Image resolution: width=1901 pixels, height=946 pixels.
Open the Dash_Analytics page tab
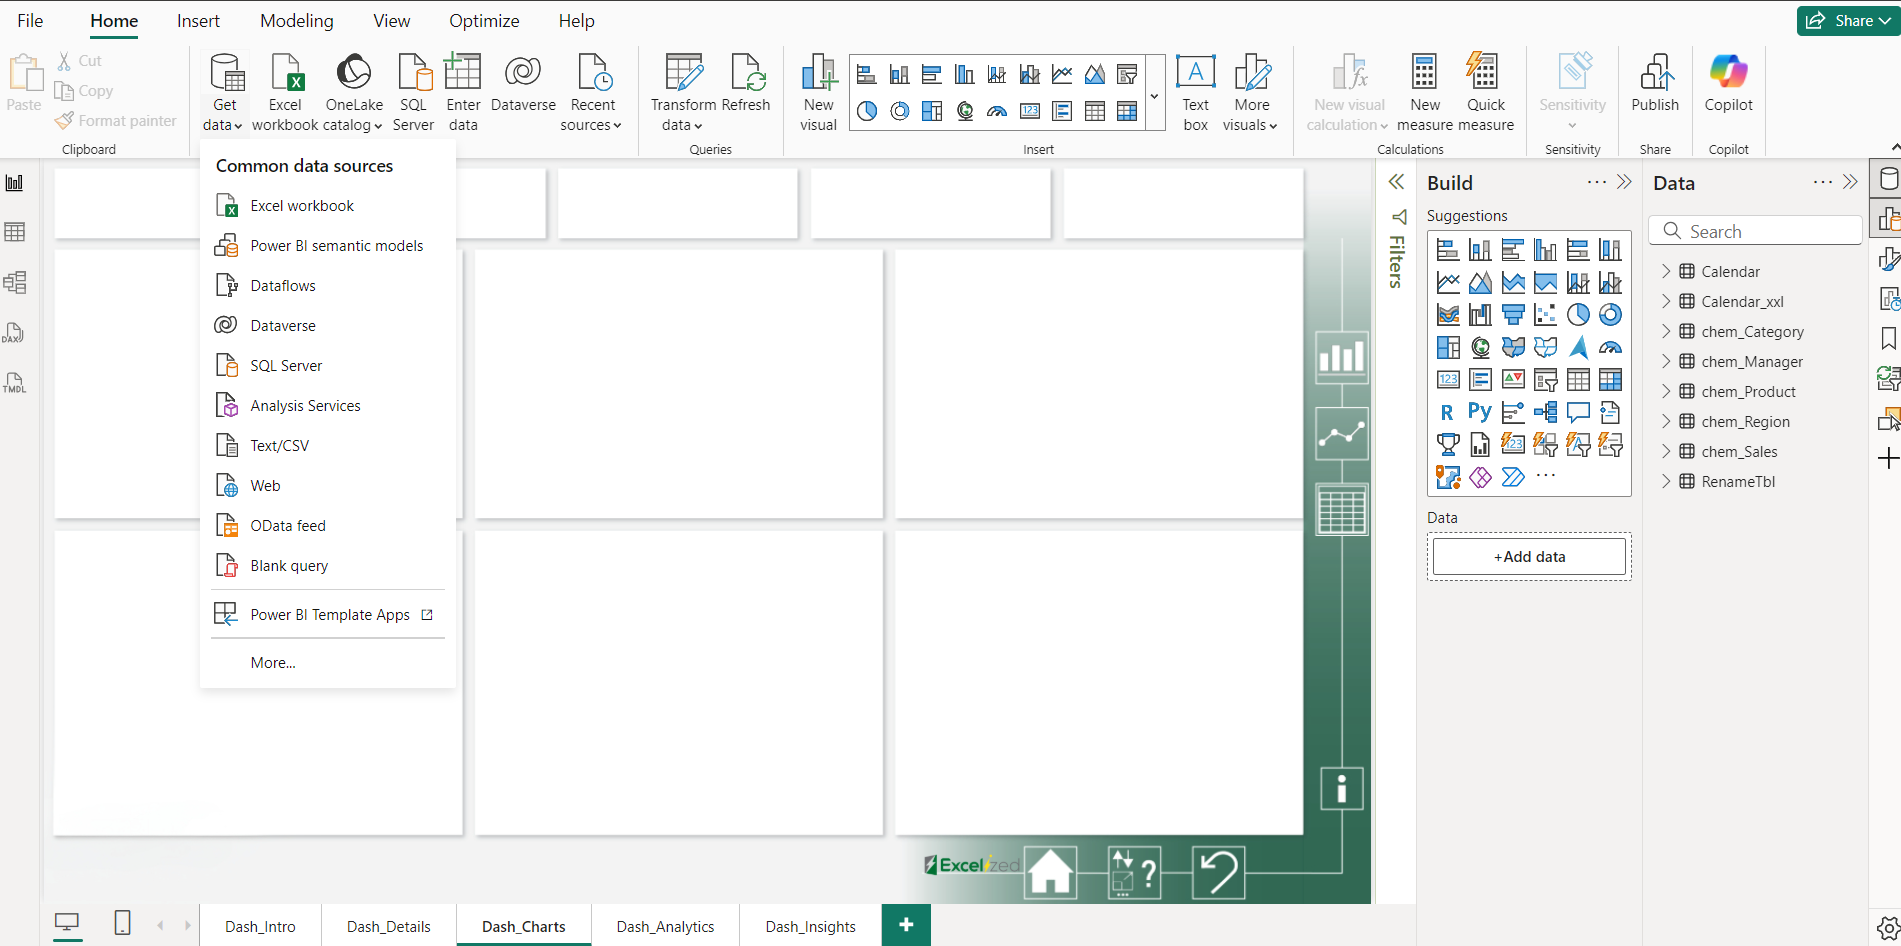pos(665,926)
